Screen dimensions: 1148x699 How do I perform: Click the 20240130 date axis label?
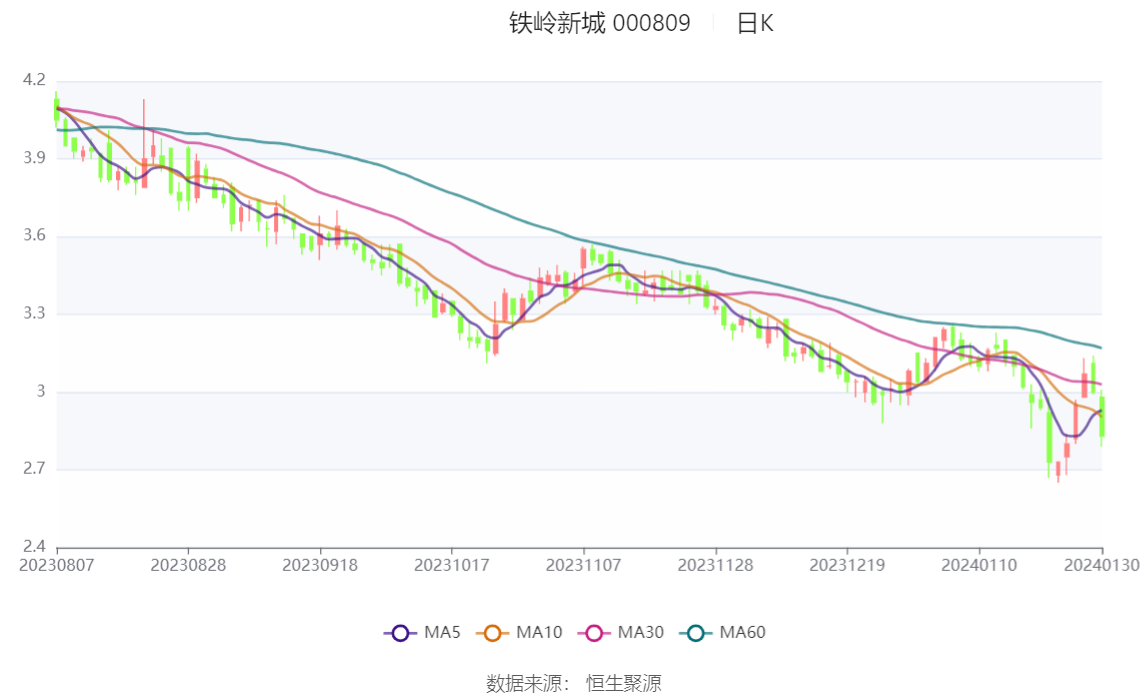coord(1101,566)
